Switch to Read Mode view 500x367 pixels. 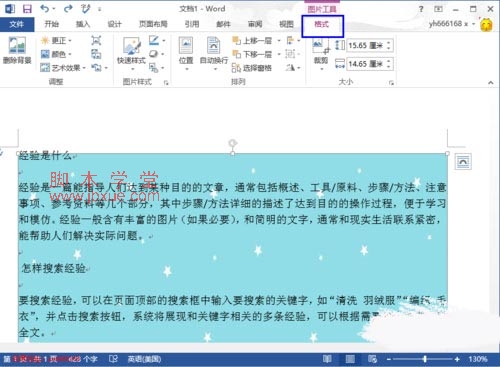(327, 359)
